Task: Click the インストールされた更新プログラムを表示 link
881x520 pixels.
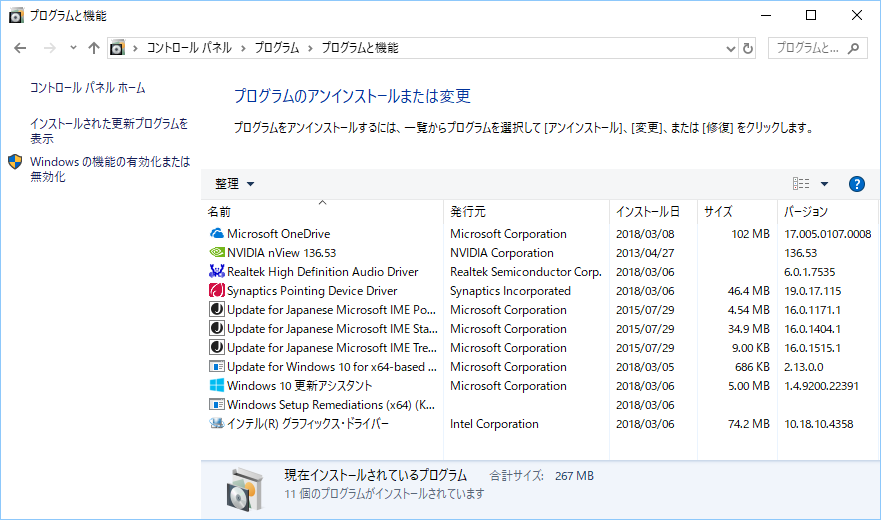Action: [109, 131]
